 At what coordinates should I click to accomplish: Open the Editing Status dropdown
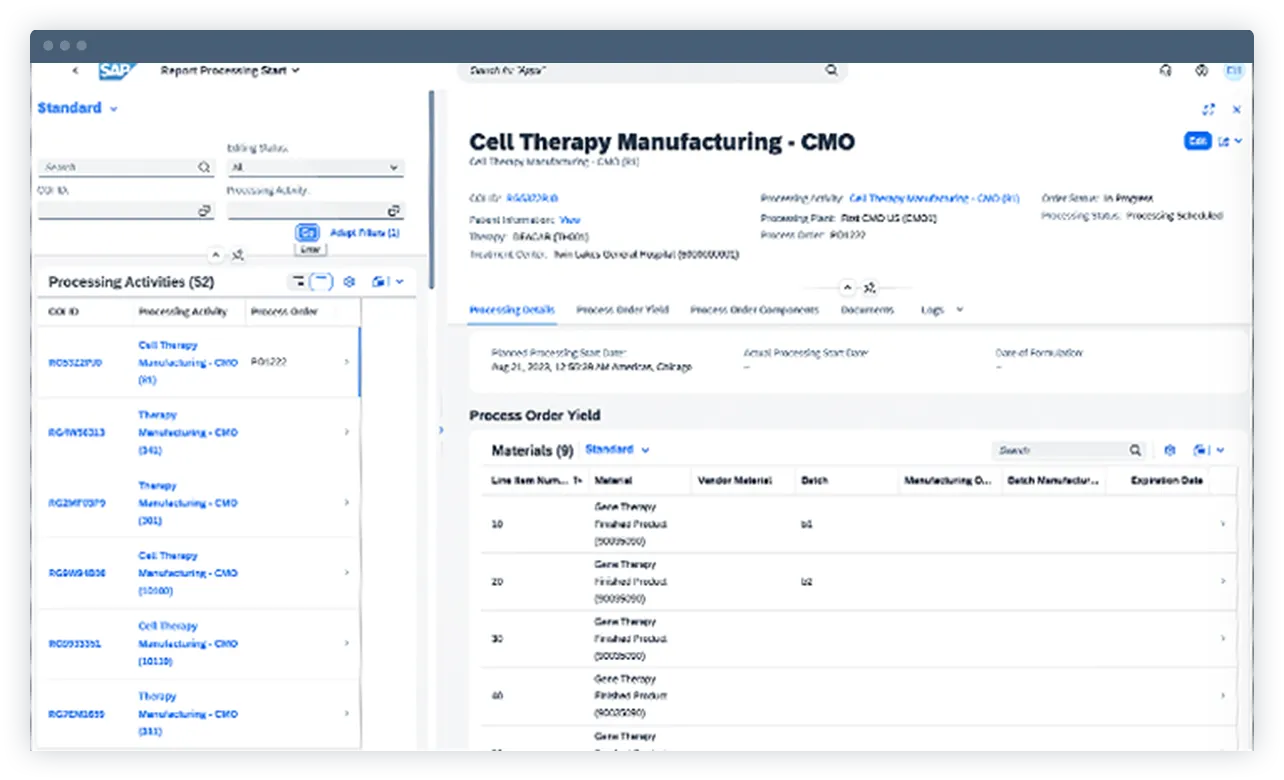pos(396,166)
